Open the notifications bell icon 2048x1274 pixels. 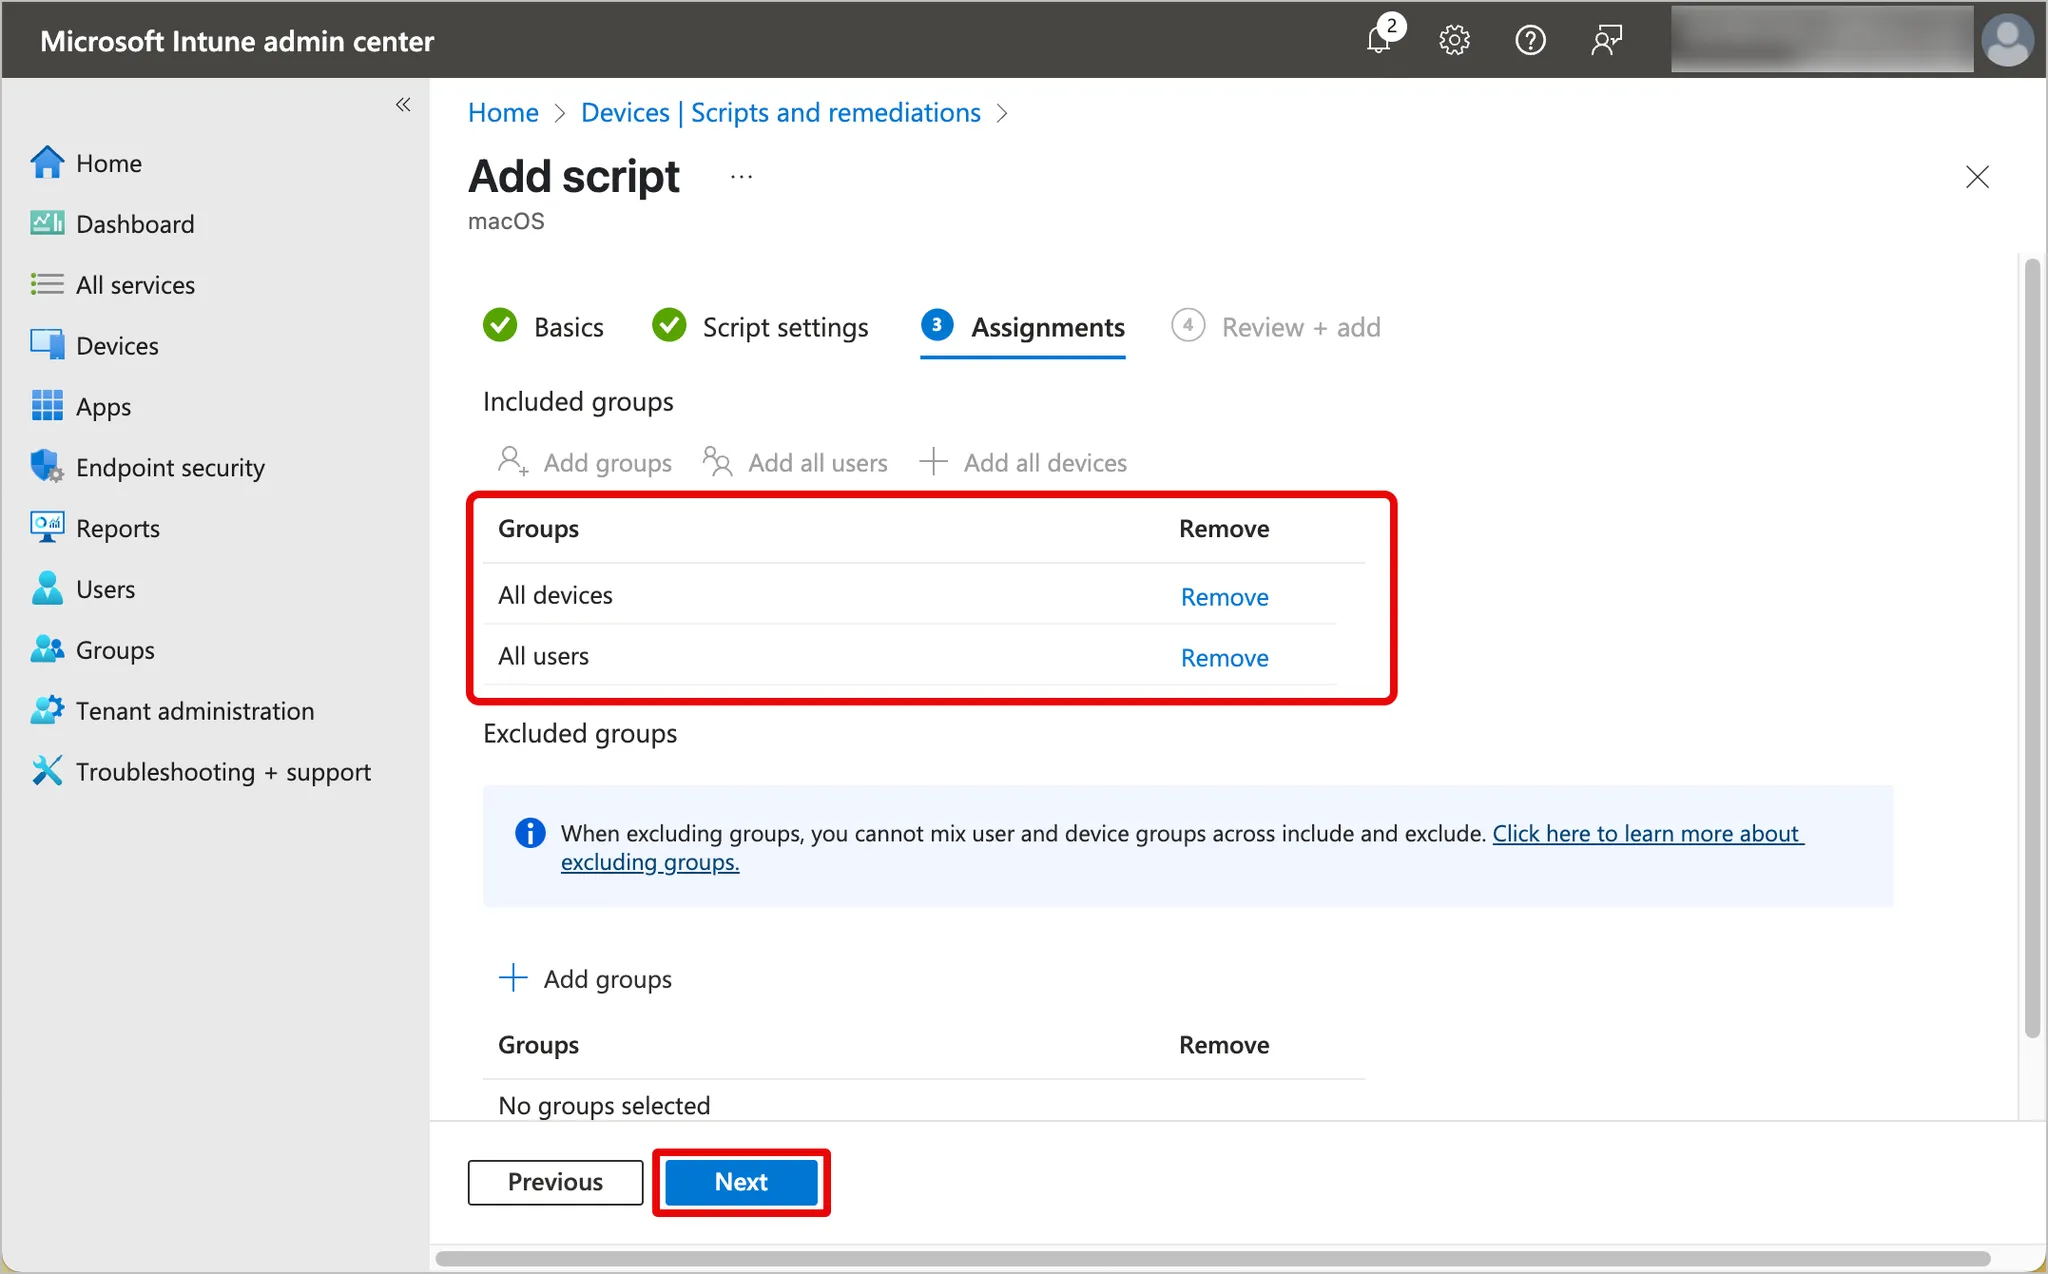point(1379,40)
